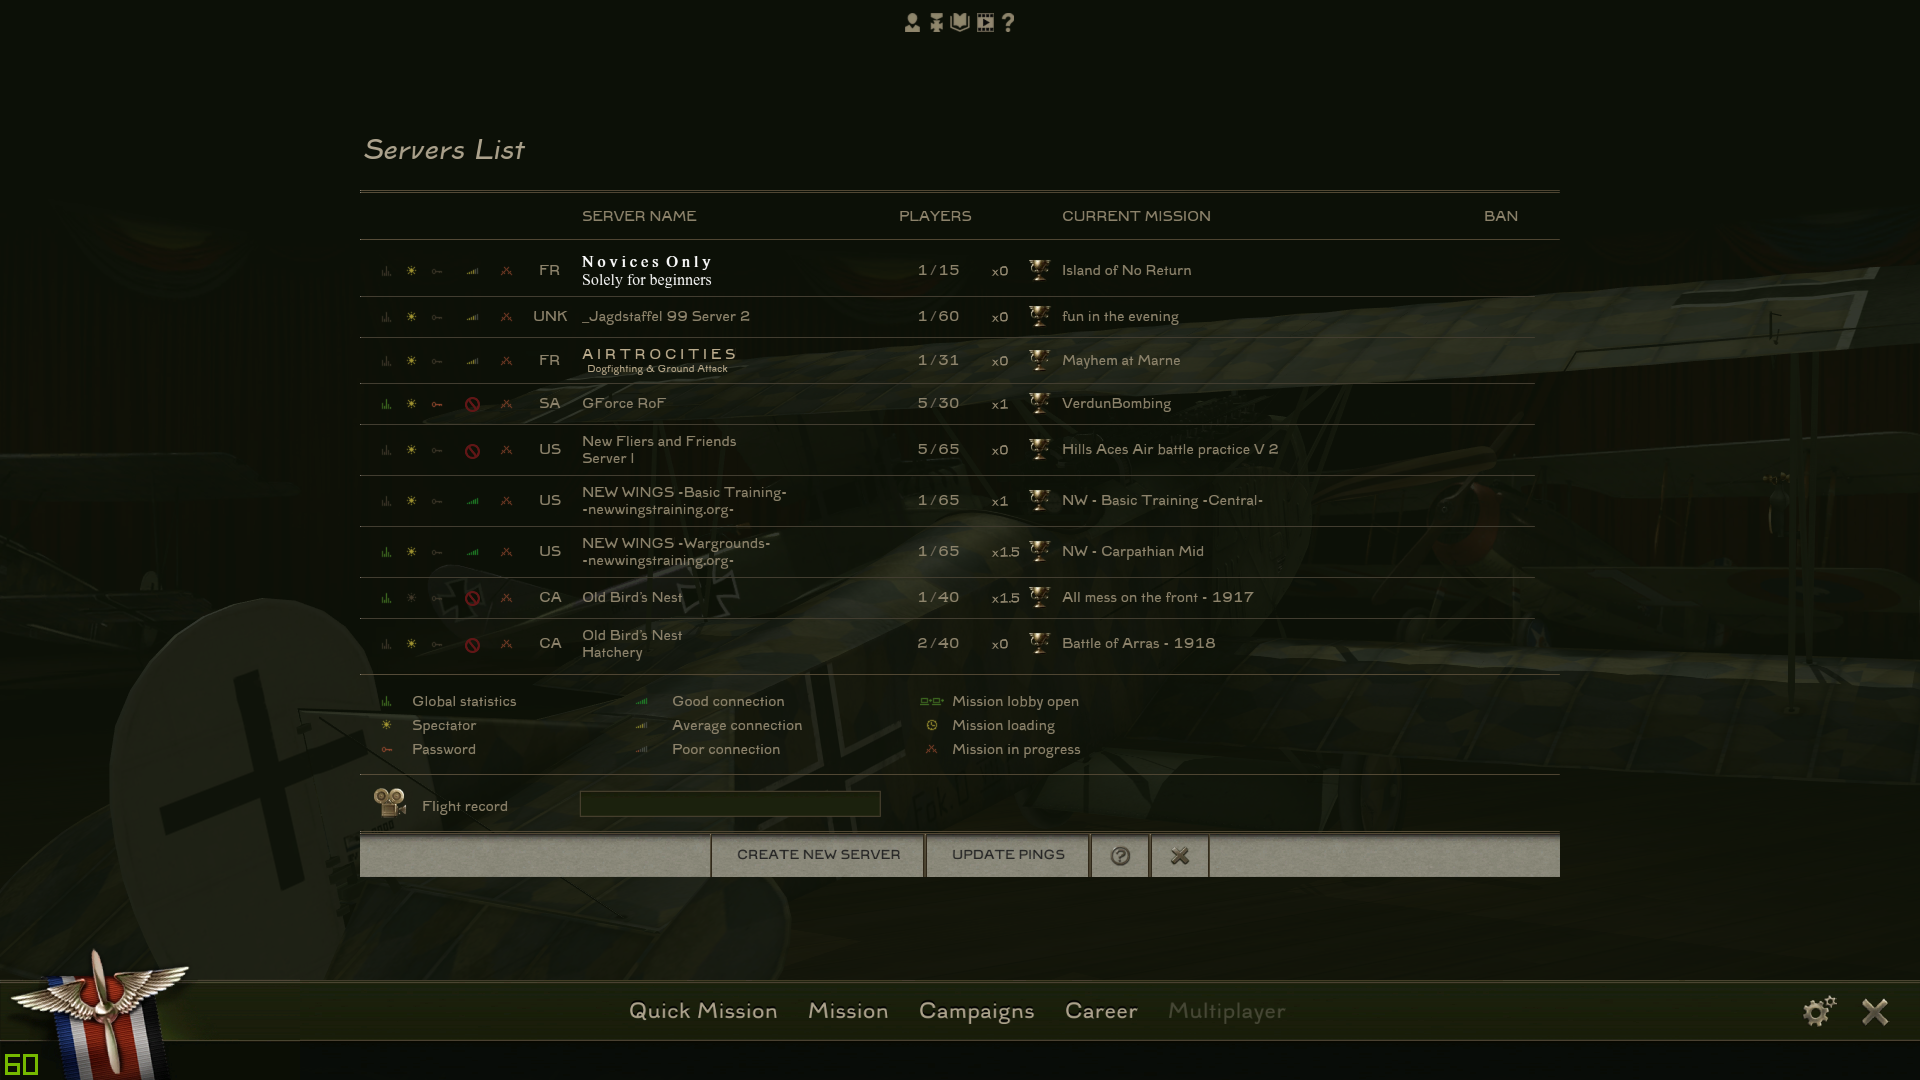1920x1080 pixels.
Task: Open the pilot profile icon at top
Action: tap(912, 22)
